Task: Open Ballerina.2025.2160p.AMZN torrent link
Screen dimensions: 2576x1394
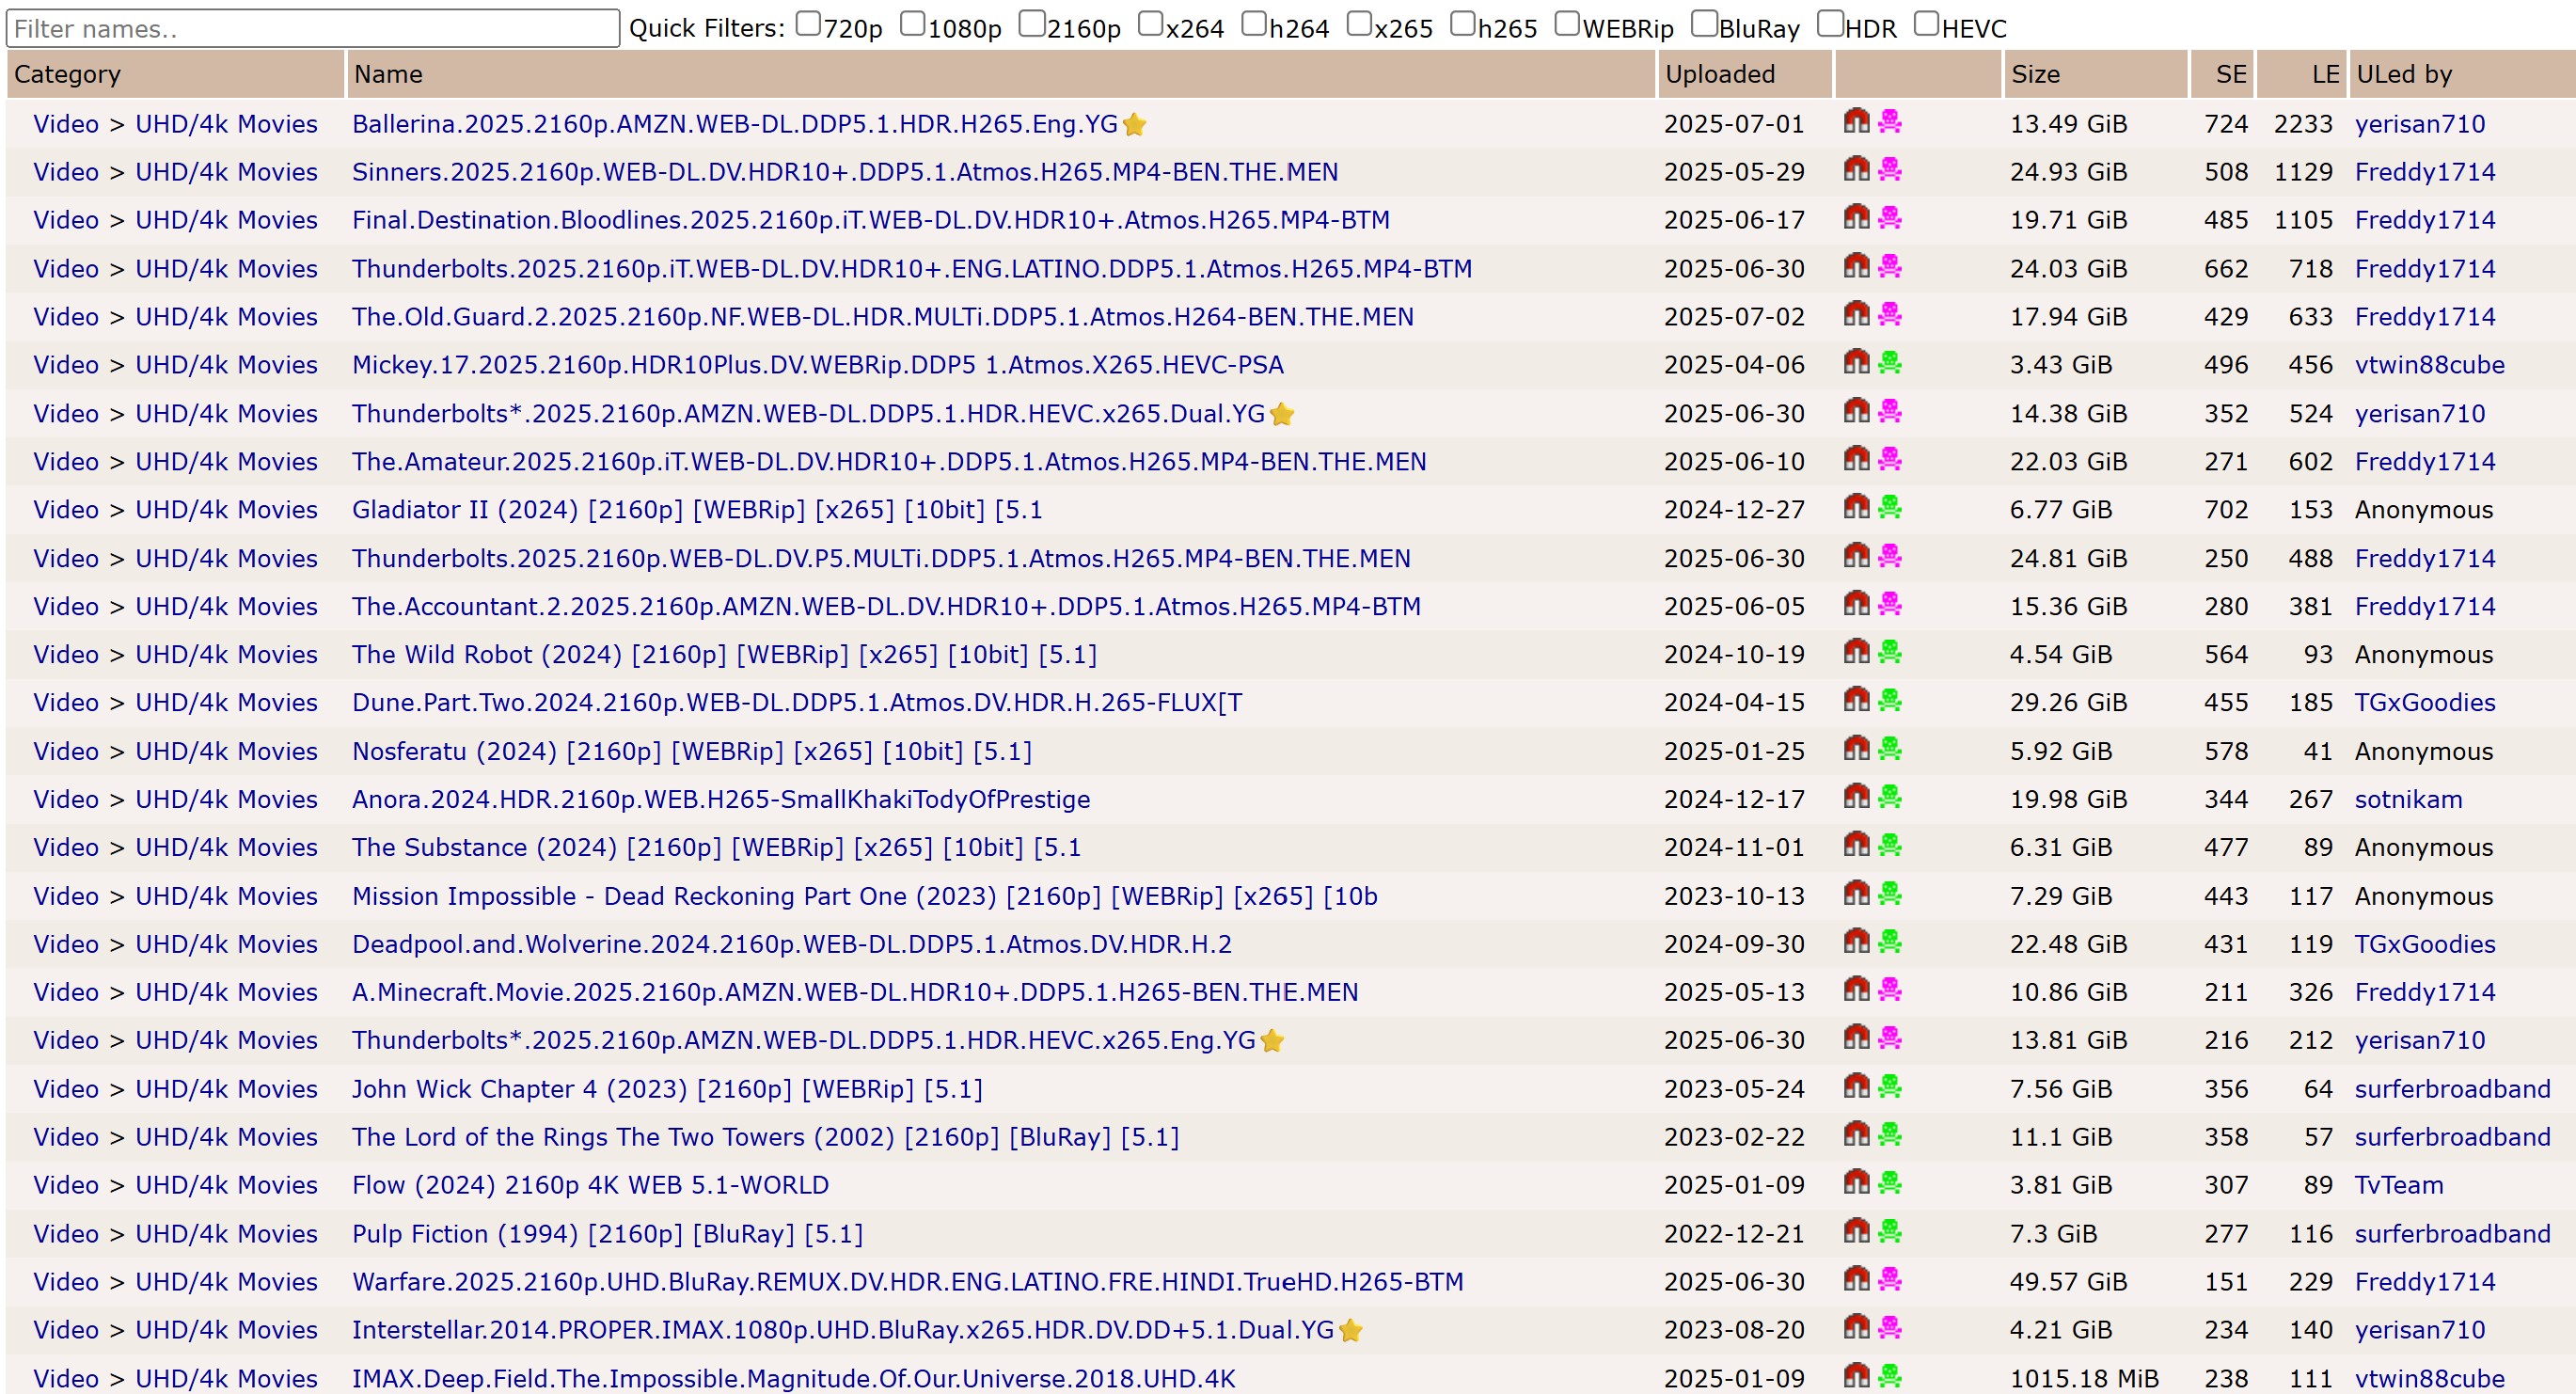Action: tap(734, 124)
